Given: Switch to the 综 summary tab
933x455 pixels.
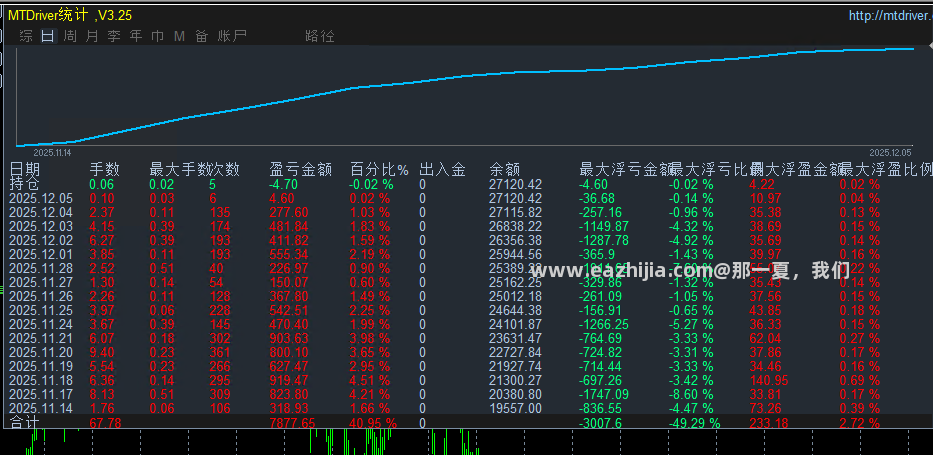Looking at the screenshot, I should [26, 36].
